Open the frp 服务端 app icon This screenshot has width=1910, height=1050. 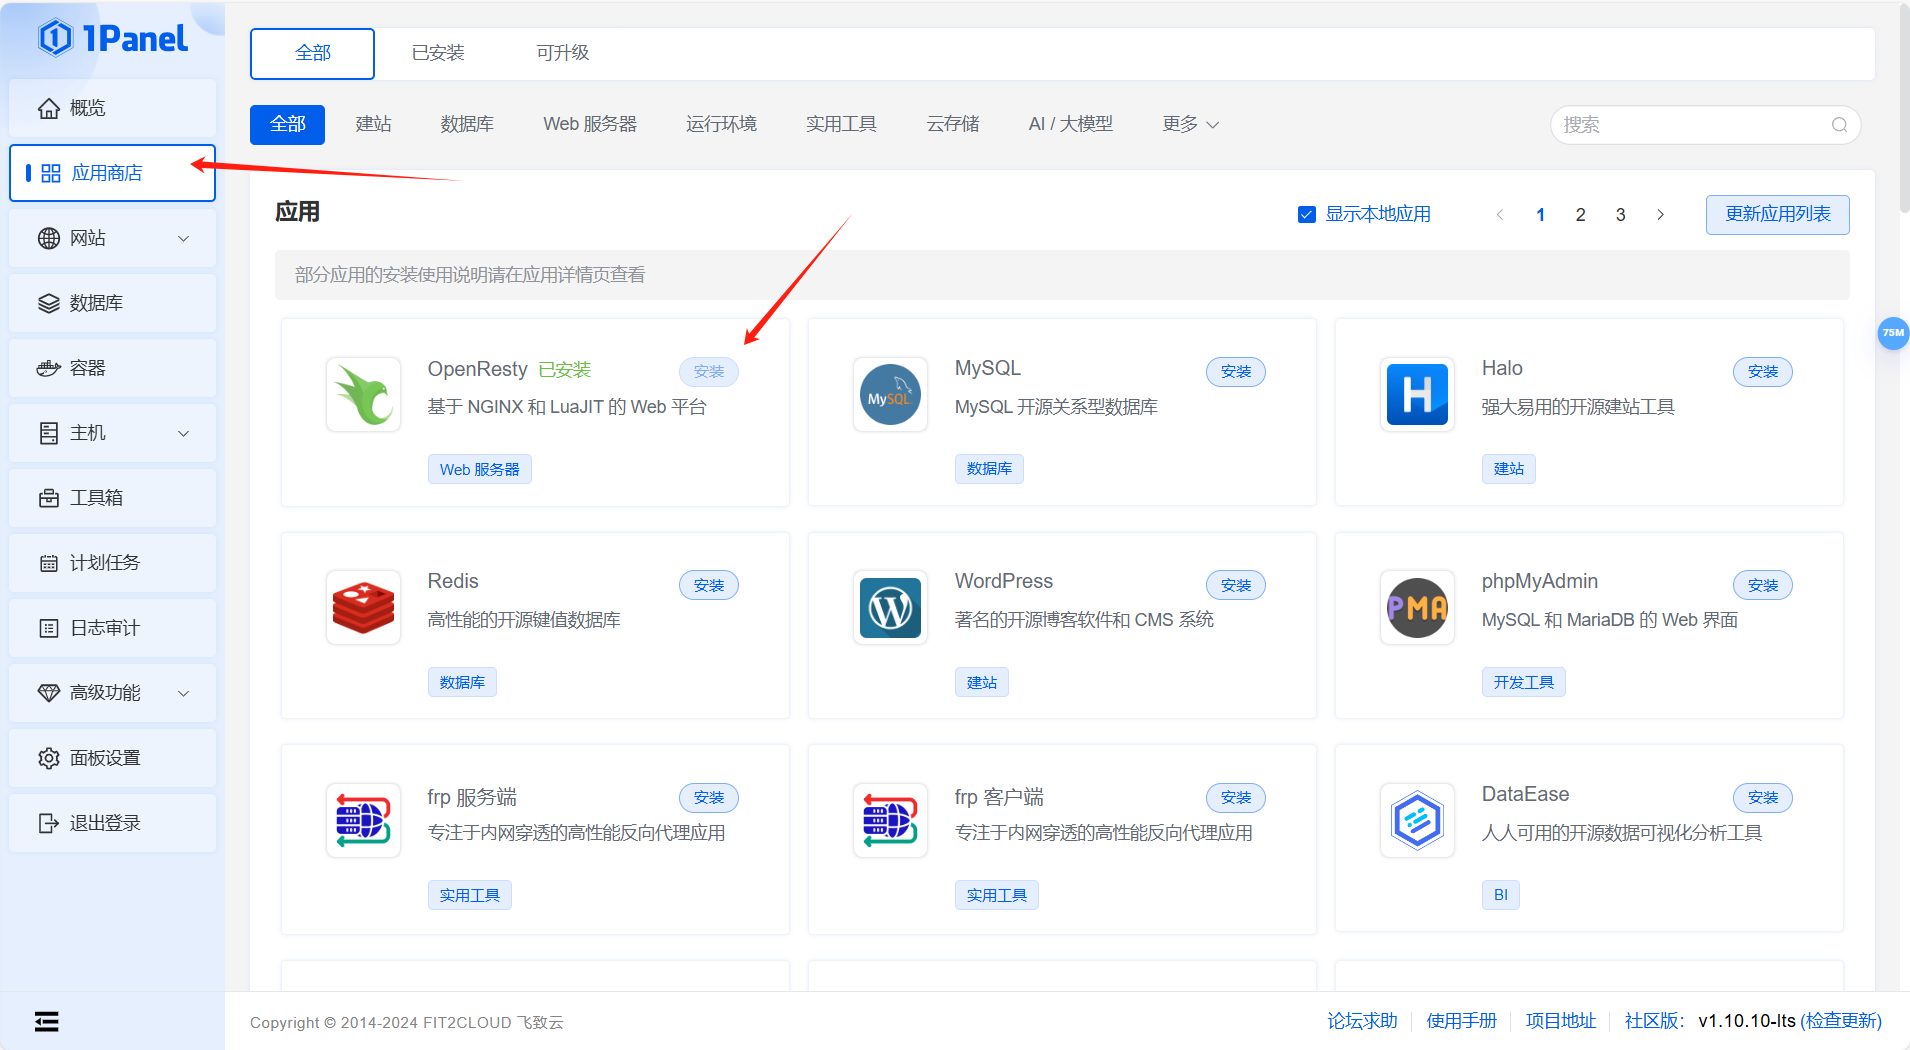(363, 820)
